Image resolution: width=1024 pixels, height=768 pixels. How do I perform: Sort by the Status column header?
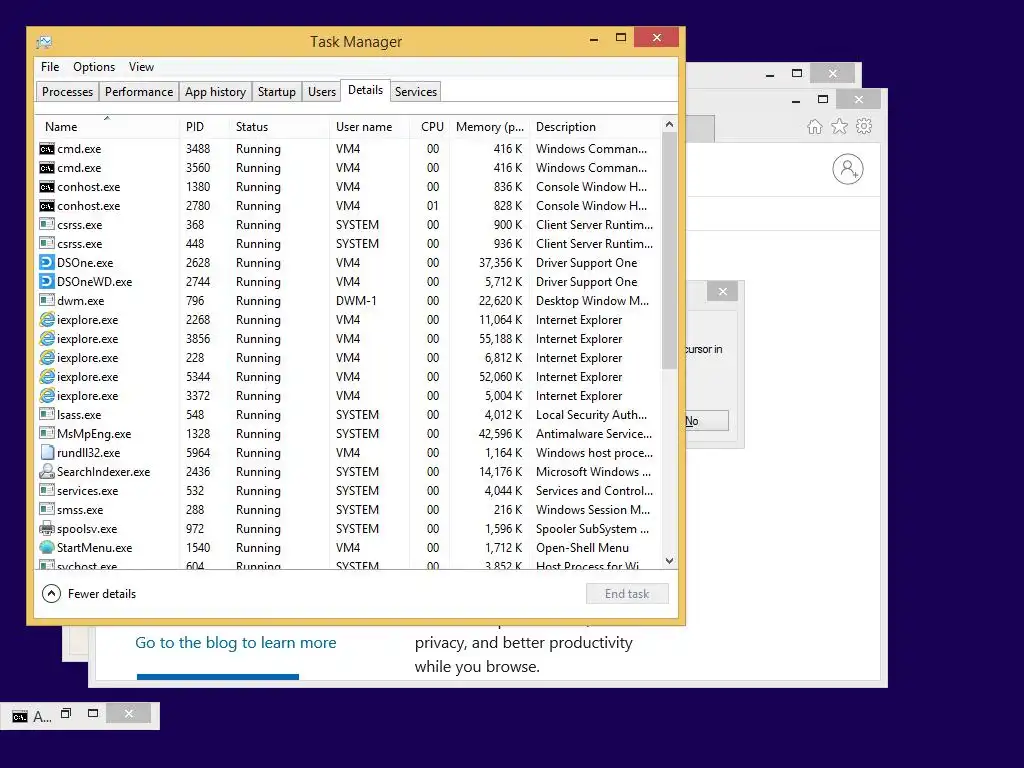279,127
